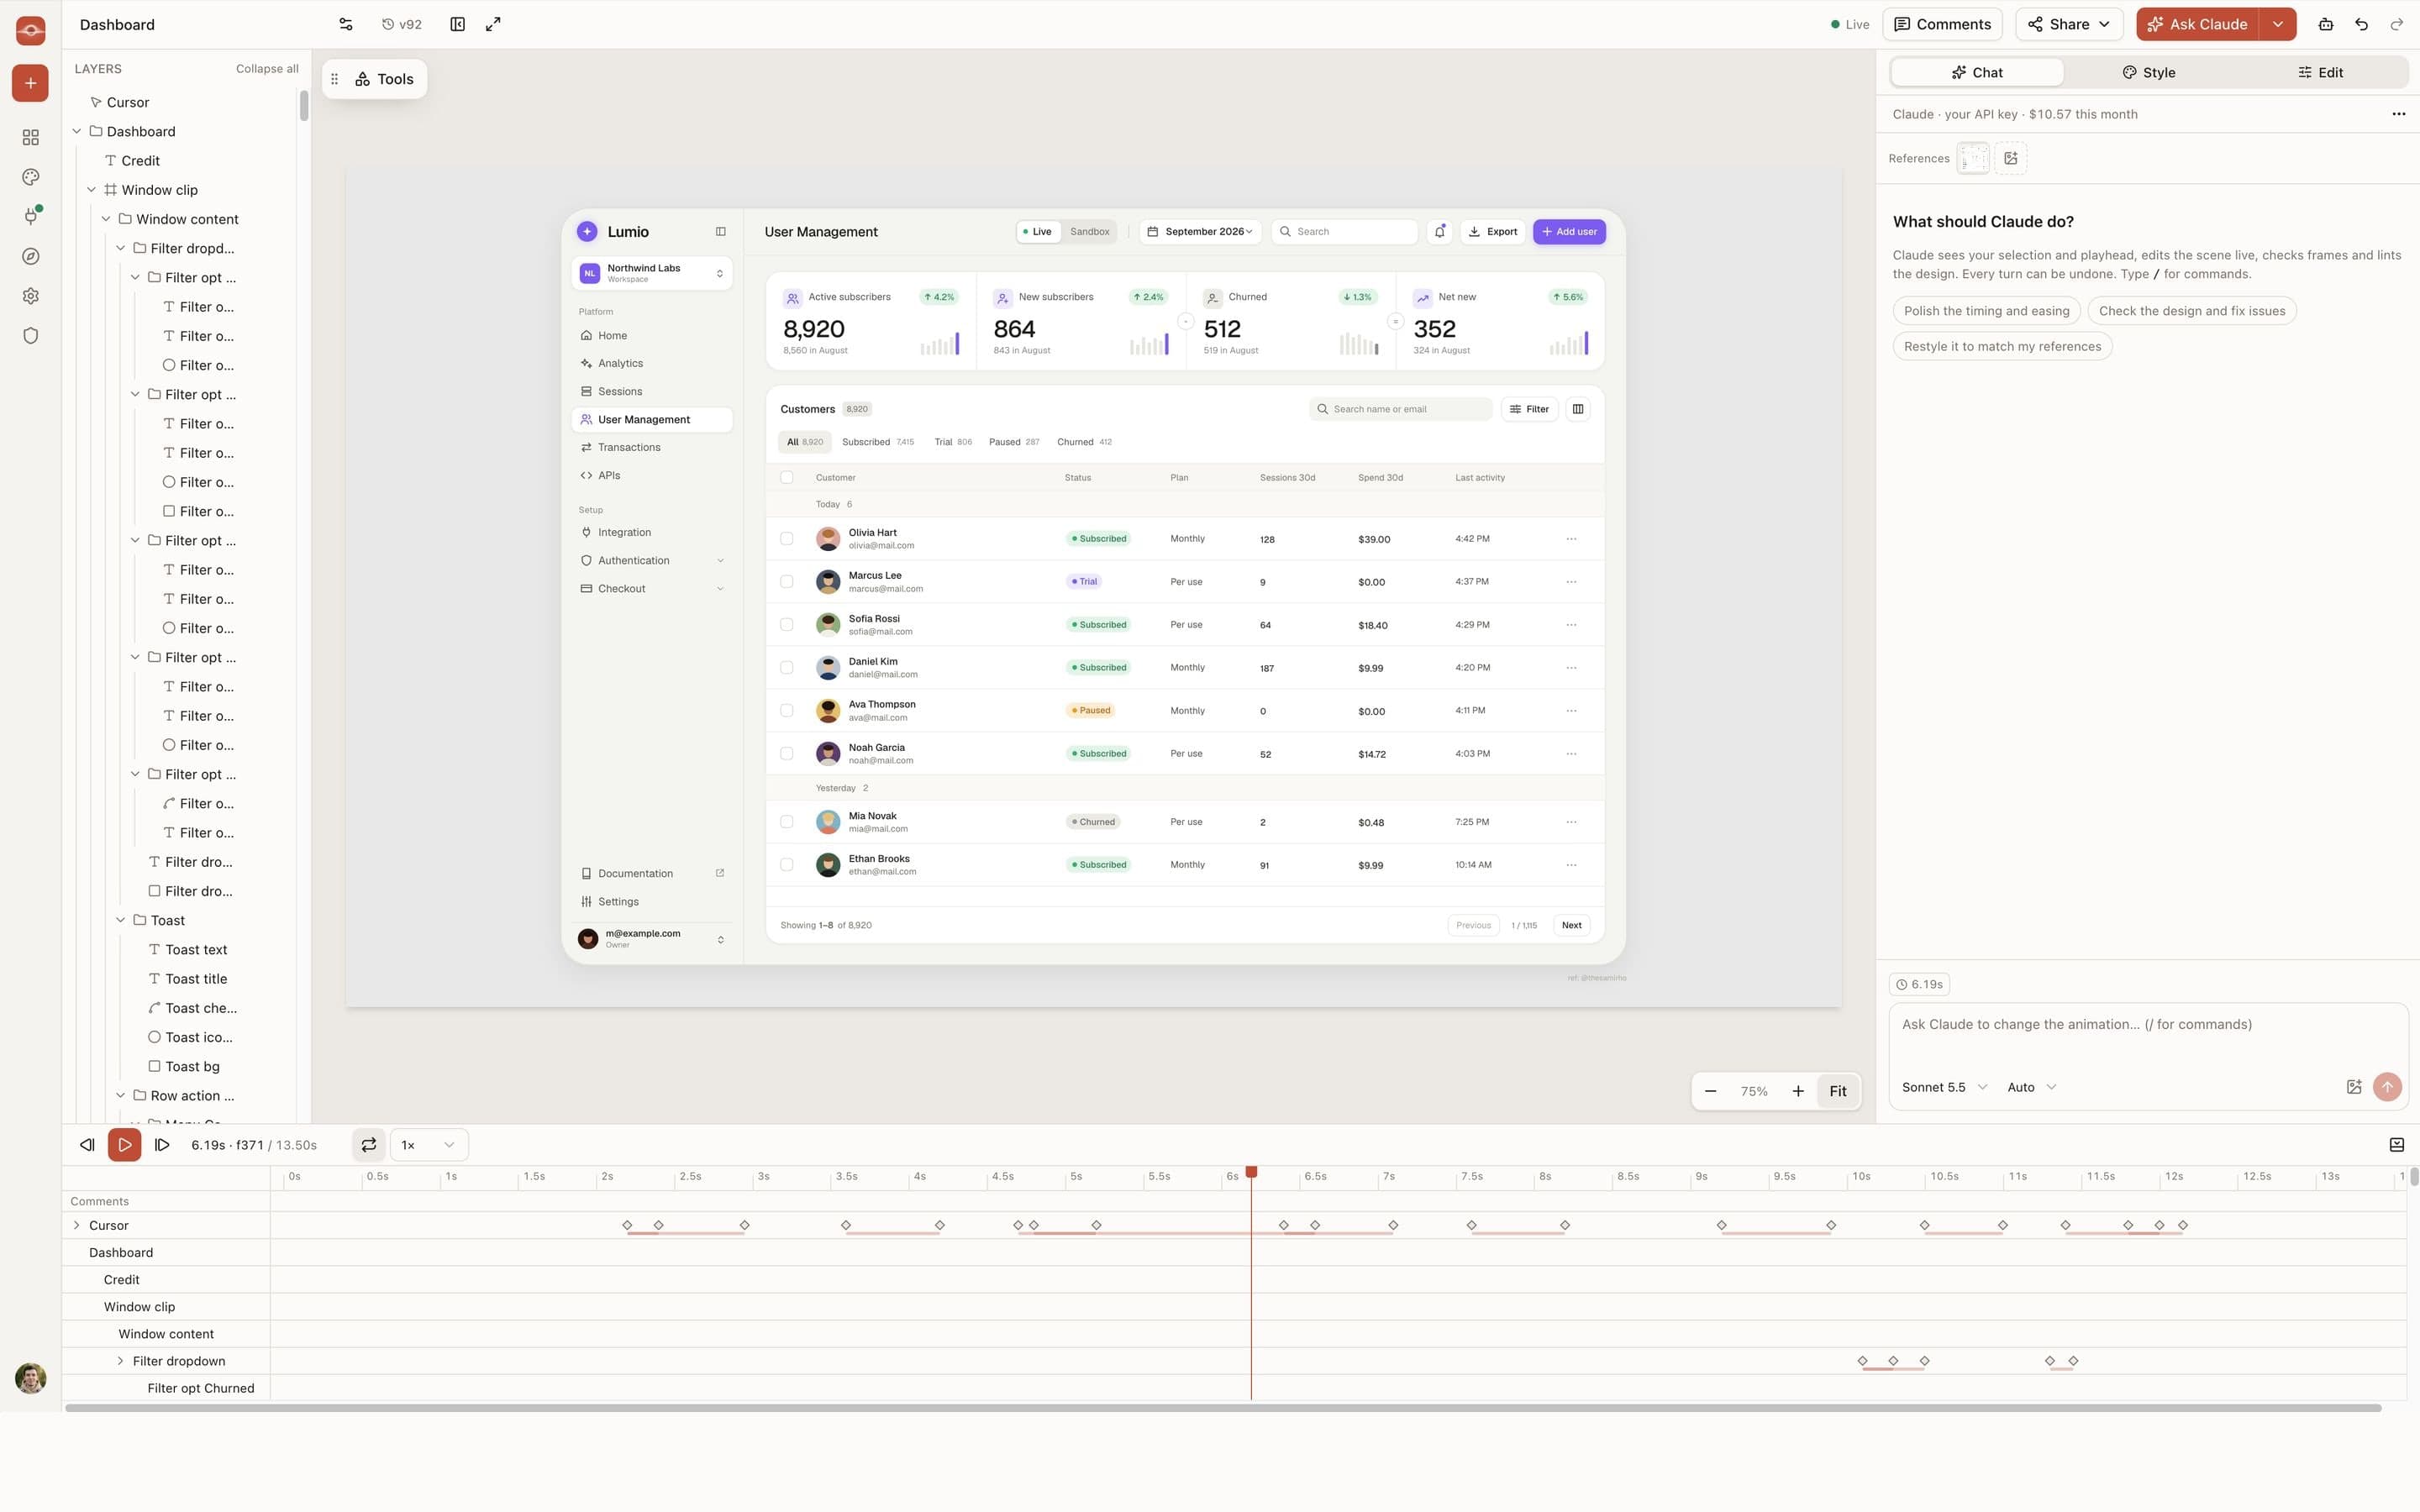This screenshot has height=1512, width=2420.
Task: Check the Olivia Hart row checkbox
Action: [786, 539]
